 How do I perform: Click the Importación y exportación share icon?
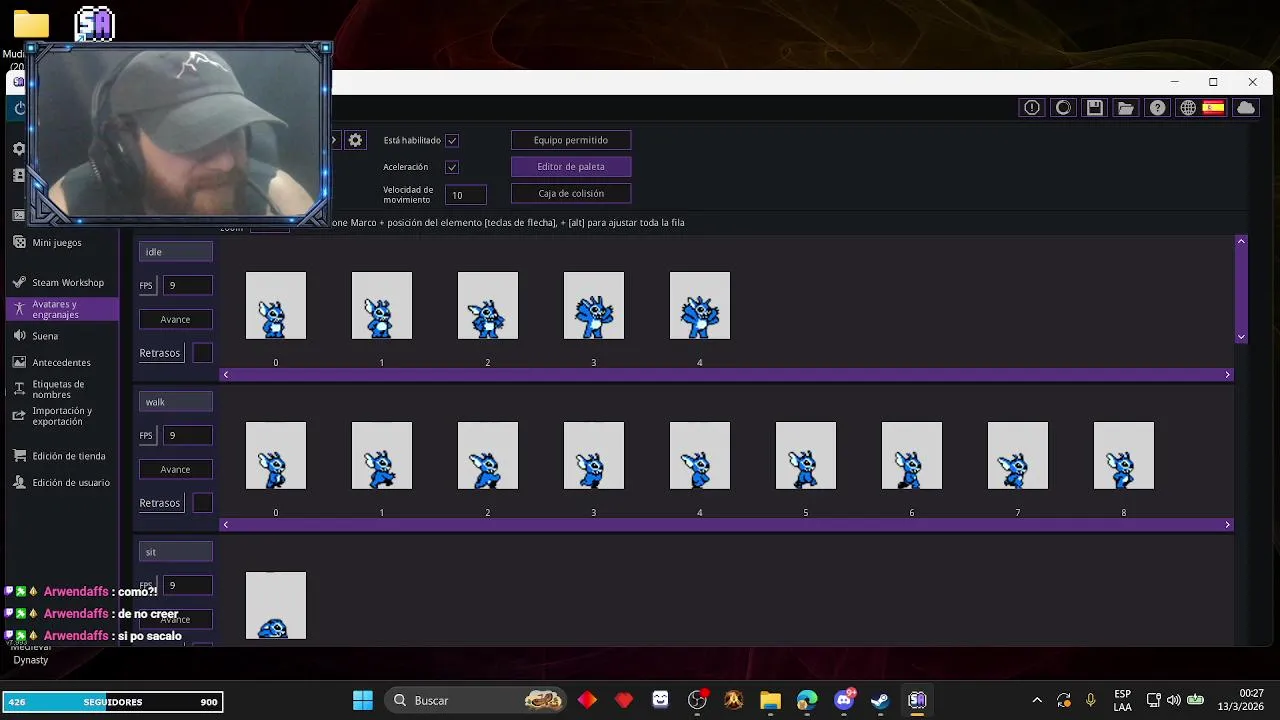[x=19, y=415]
